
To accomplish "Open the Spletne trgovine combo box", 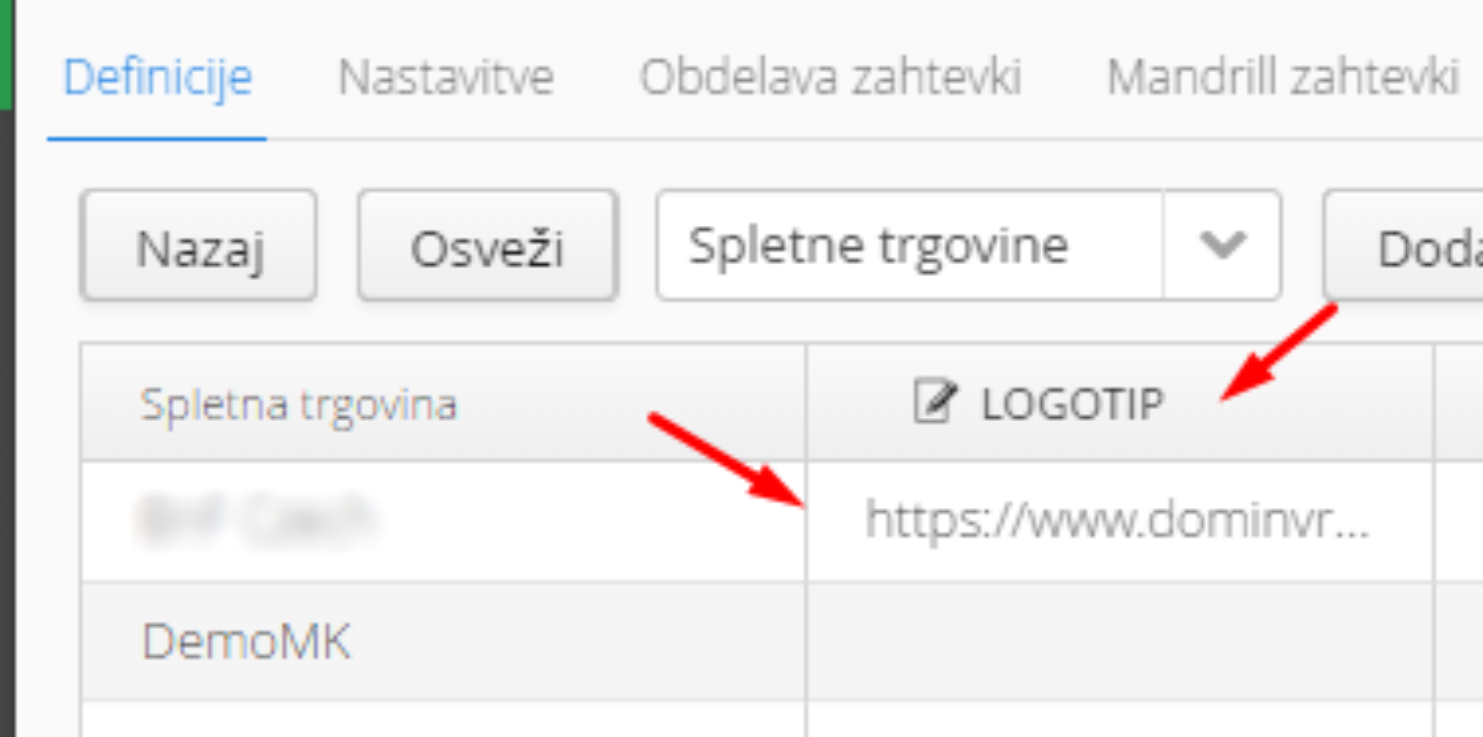I will coord(968,245).
